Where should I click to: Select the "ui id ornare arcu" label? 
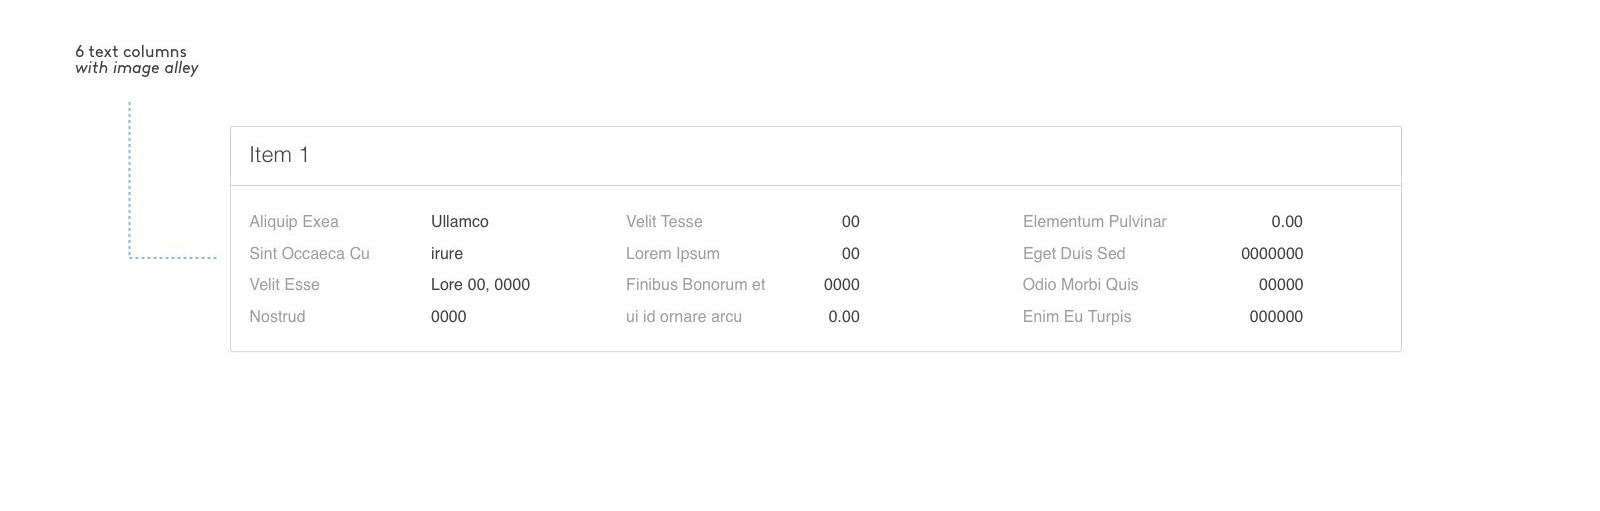click(x=684, y=317)
